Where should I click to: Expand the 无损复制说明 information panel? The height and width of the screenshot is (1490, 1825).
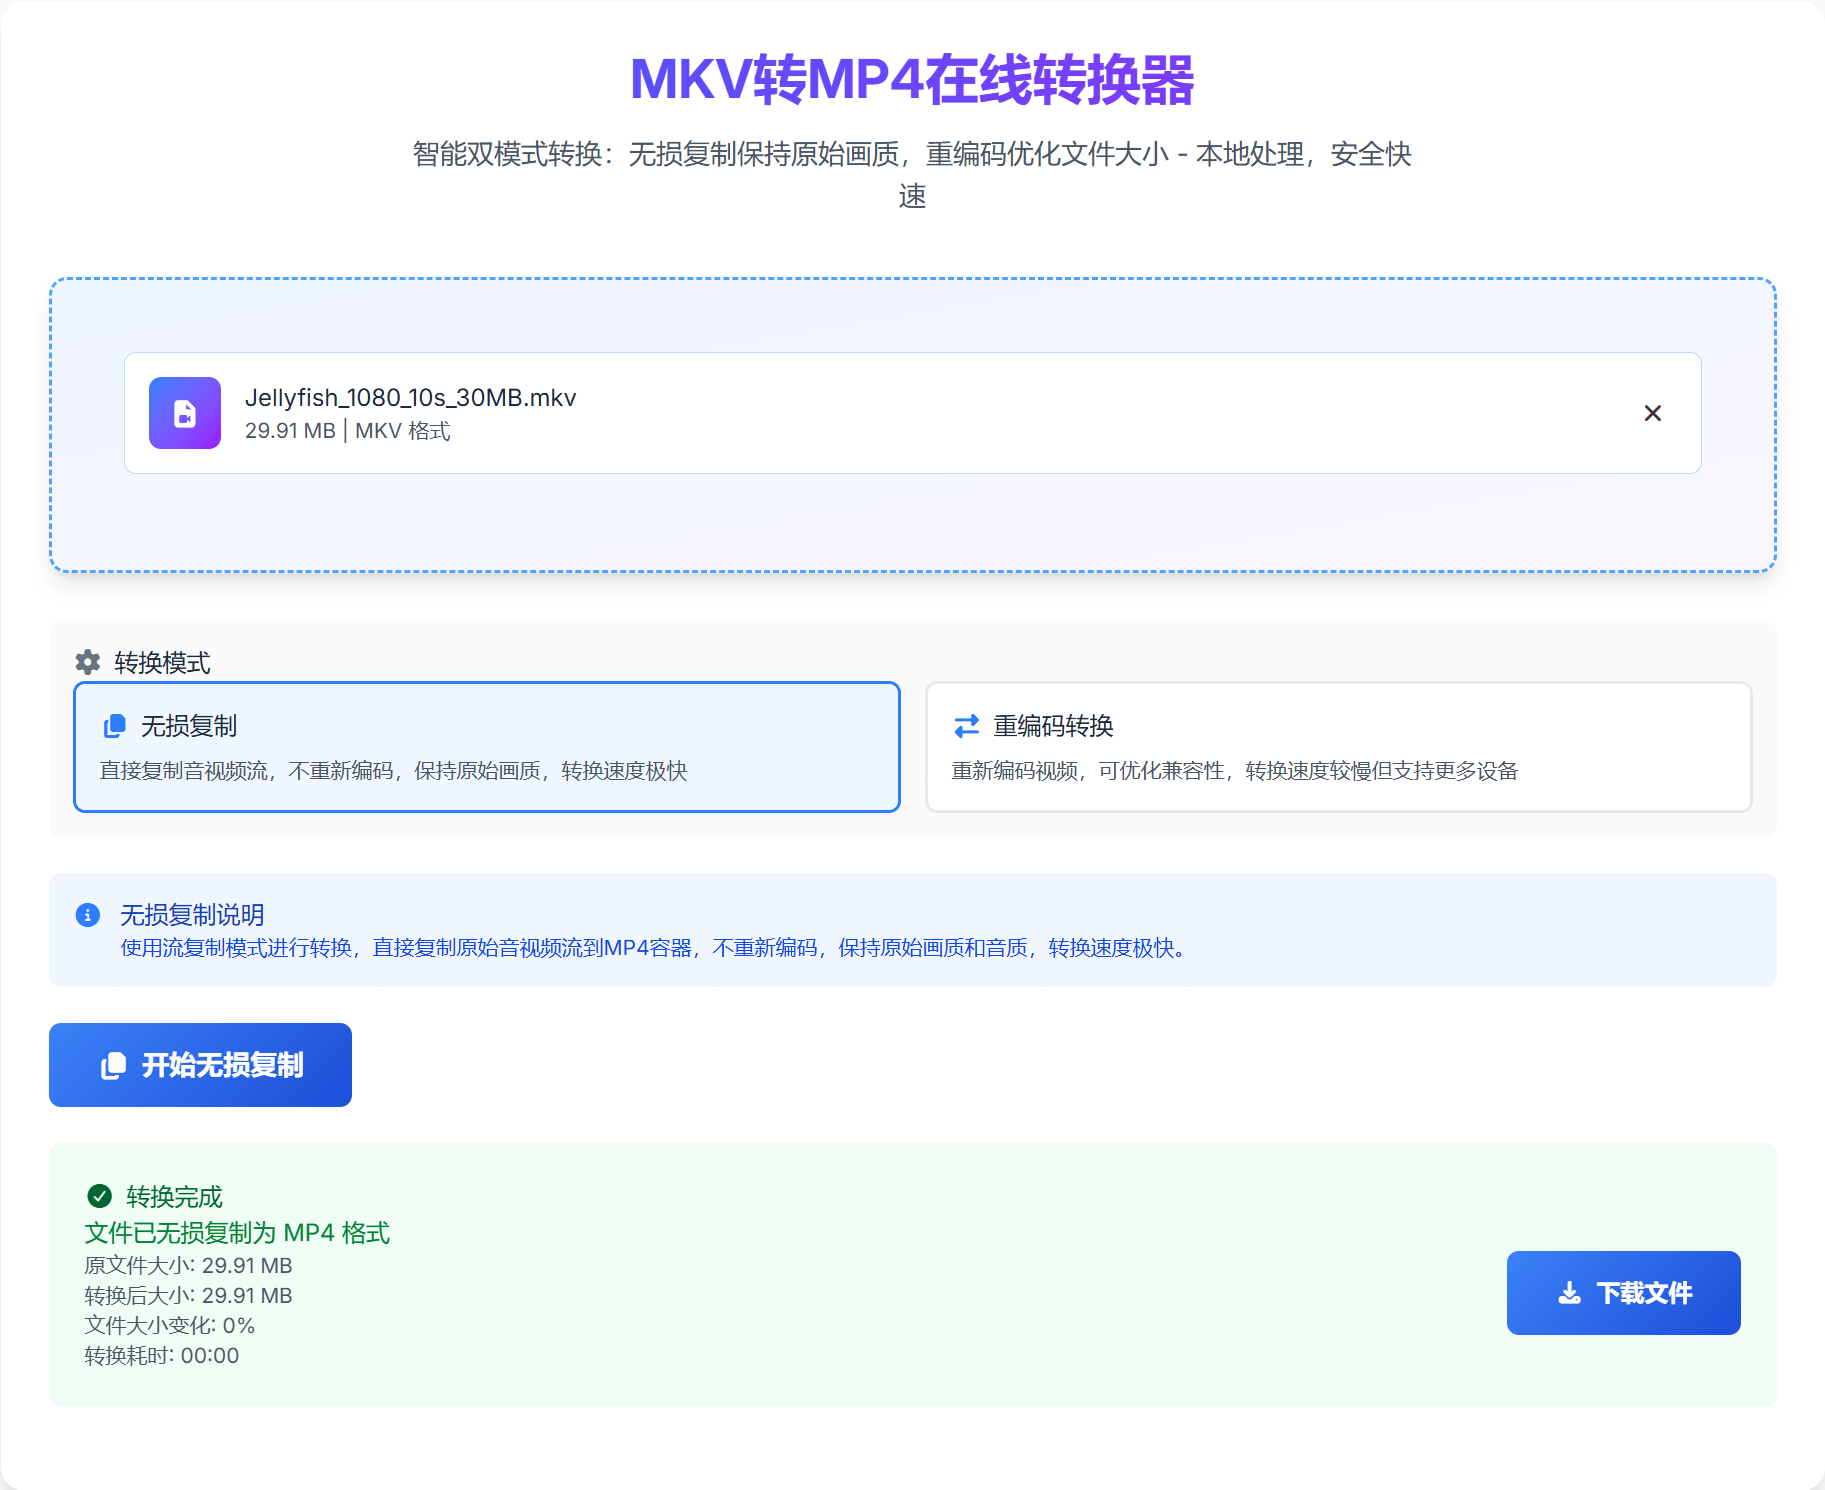click(912, 931)
